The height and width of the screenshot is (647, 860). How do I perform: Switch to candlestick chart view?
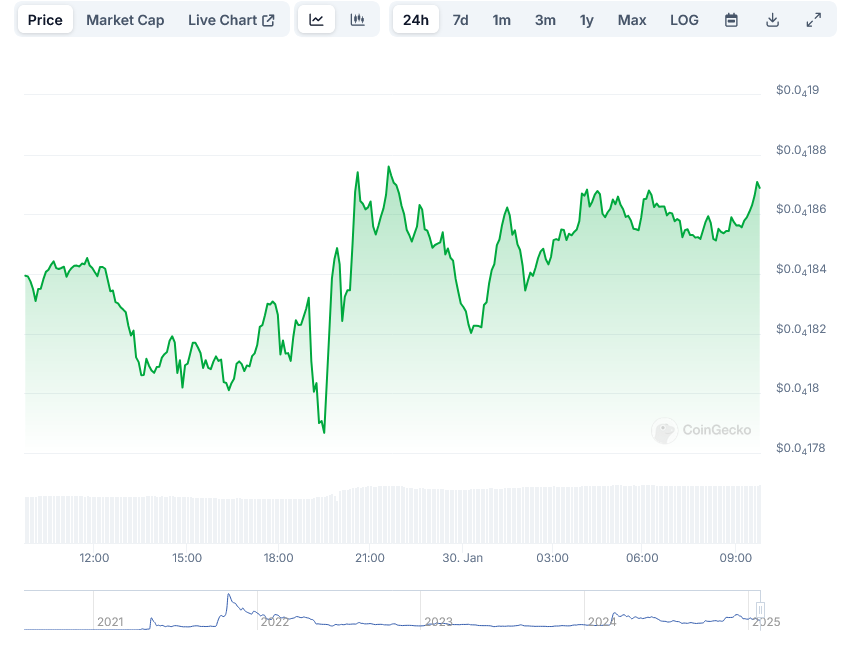point(357,20)
